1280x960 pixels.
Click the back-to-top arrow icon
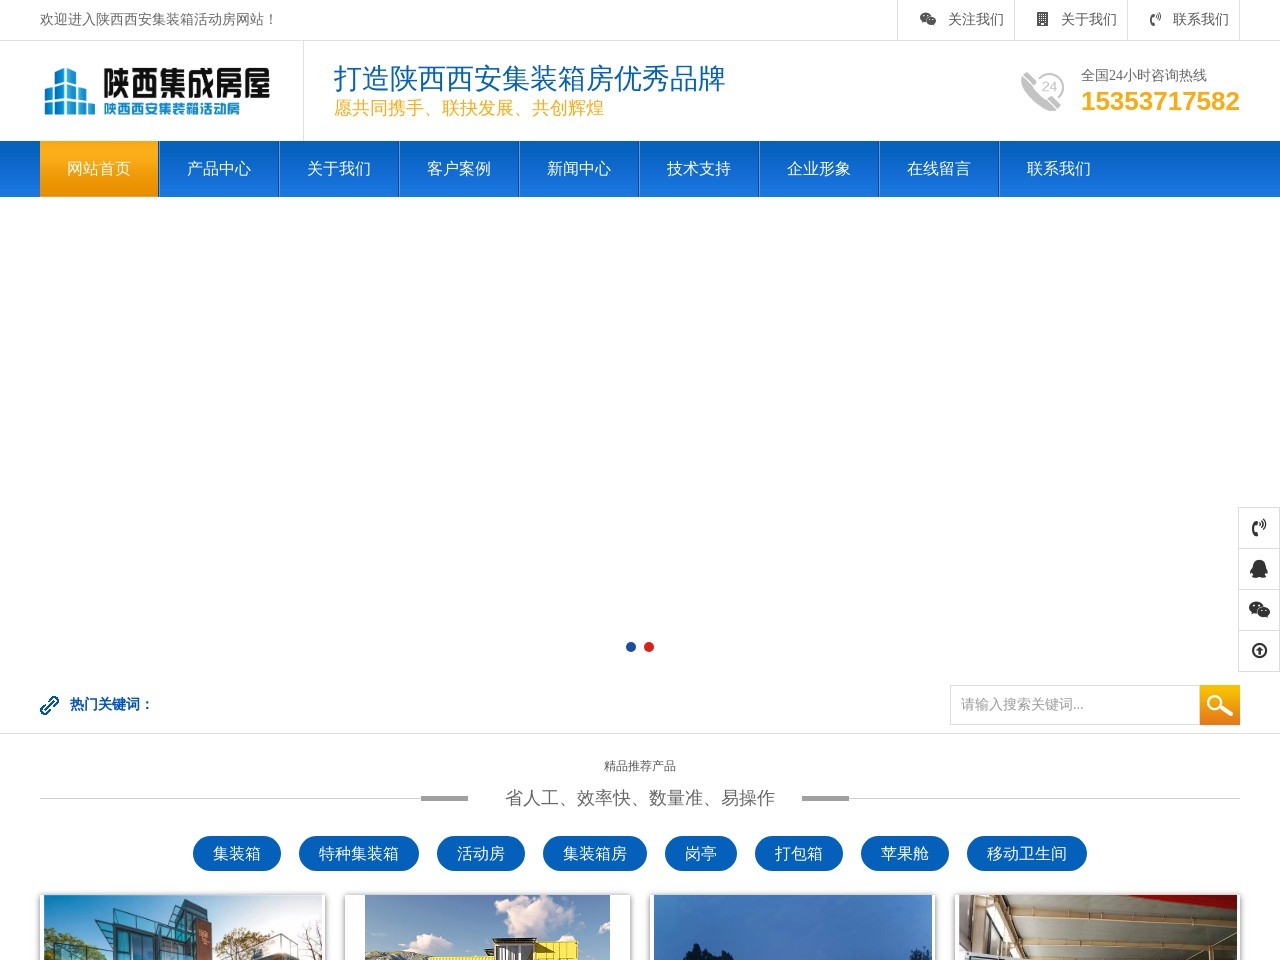1258,650
